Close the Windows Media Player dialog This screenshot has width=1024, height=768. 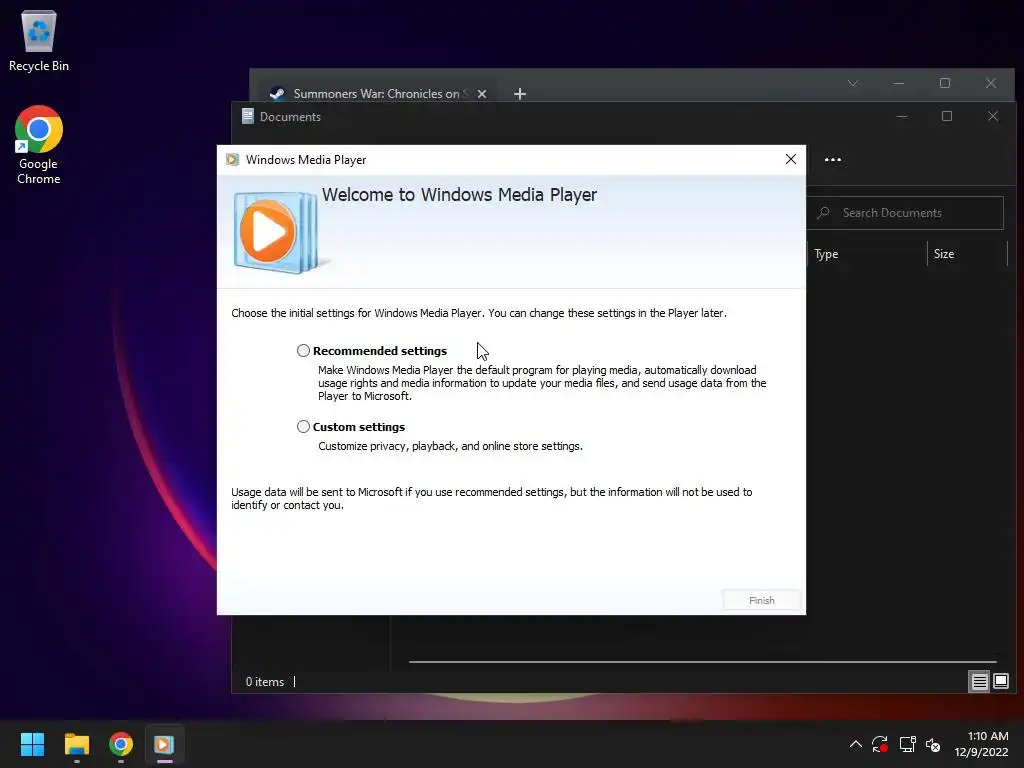coord(791,159)
